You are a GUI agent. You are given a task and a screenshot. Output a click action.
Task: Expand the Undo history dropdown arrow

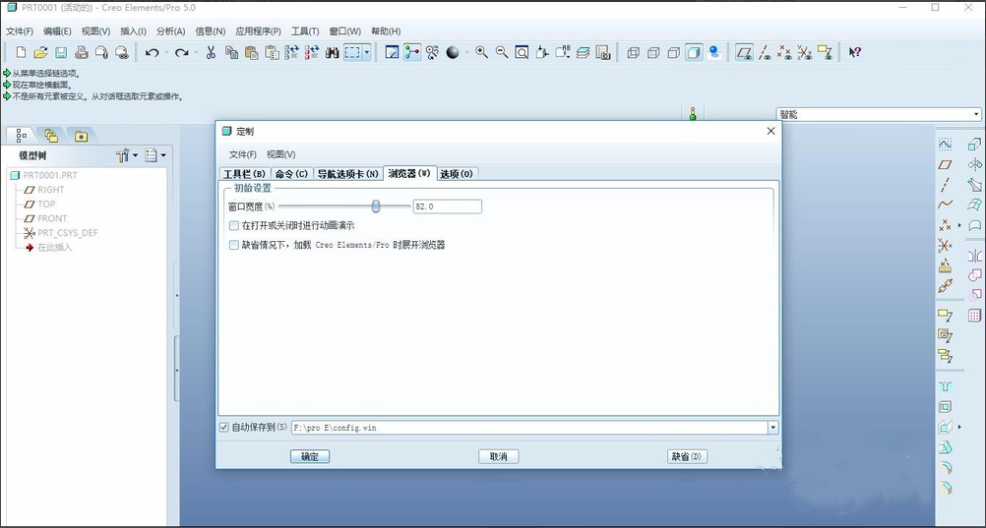167,53
